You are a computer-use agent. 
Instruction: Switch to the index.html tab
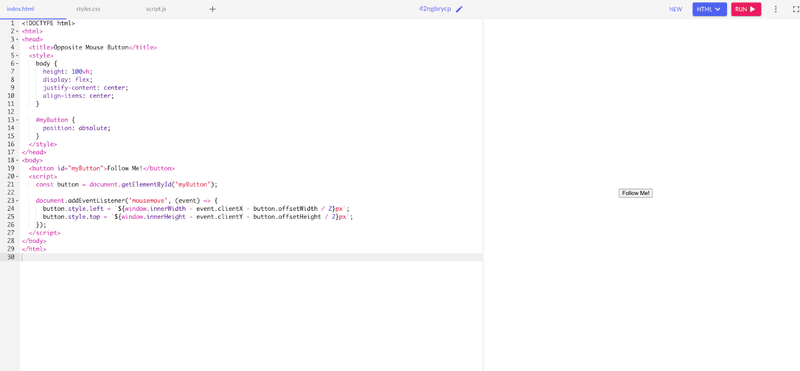(x=20, y=9)
